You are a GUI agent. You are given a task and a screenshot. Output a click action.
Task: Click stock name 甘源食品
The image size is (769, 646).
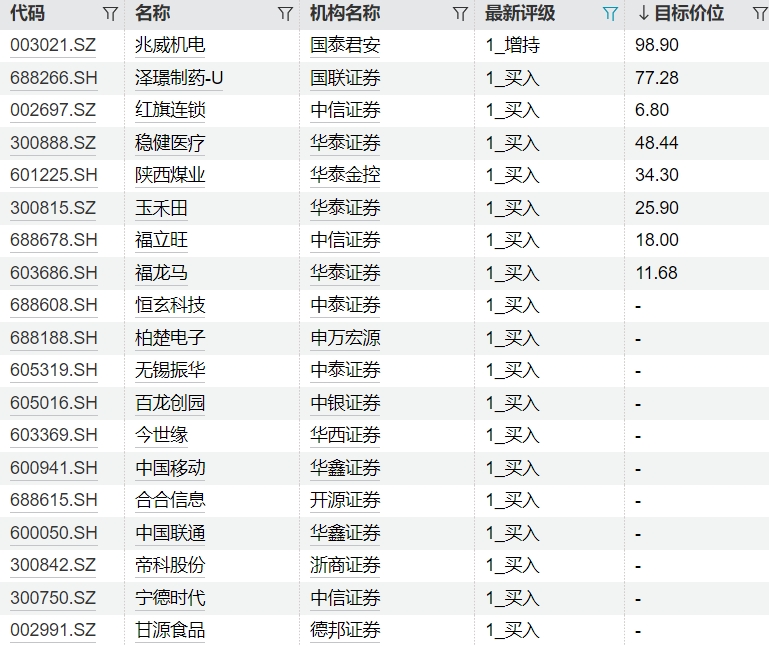[x=170, y=630]
